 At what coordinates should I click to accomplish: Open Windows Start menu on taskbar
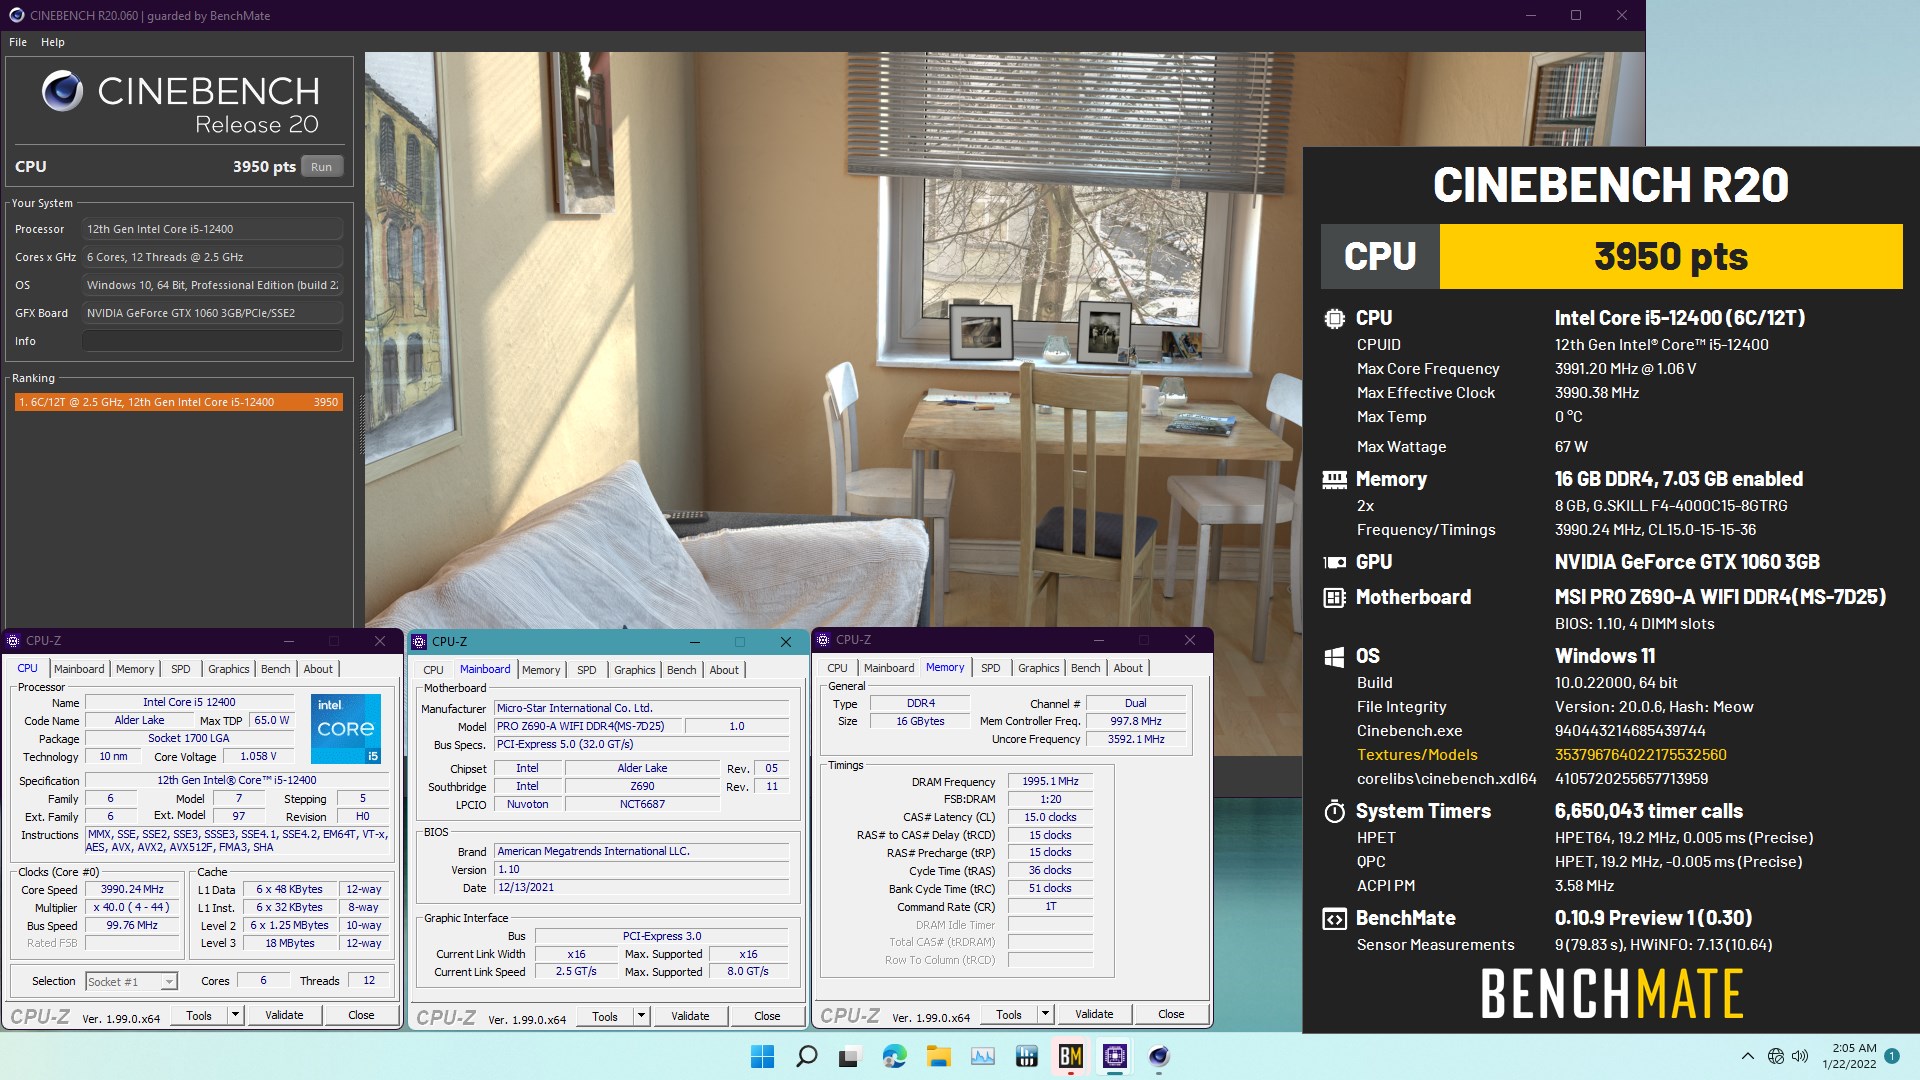[762, 1056]
